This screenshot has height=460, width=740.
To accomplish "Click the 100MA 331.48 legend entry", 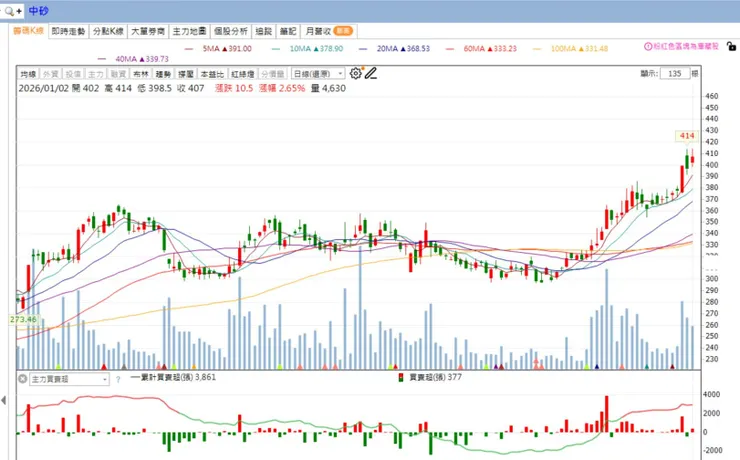I will [571, 49].
